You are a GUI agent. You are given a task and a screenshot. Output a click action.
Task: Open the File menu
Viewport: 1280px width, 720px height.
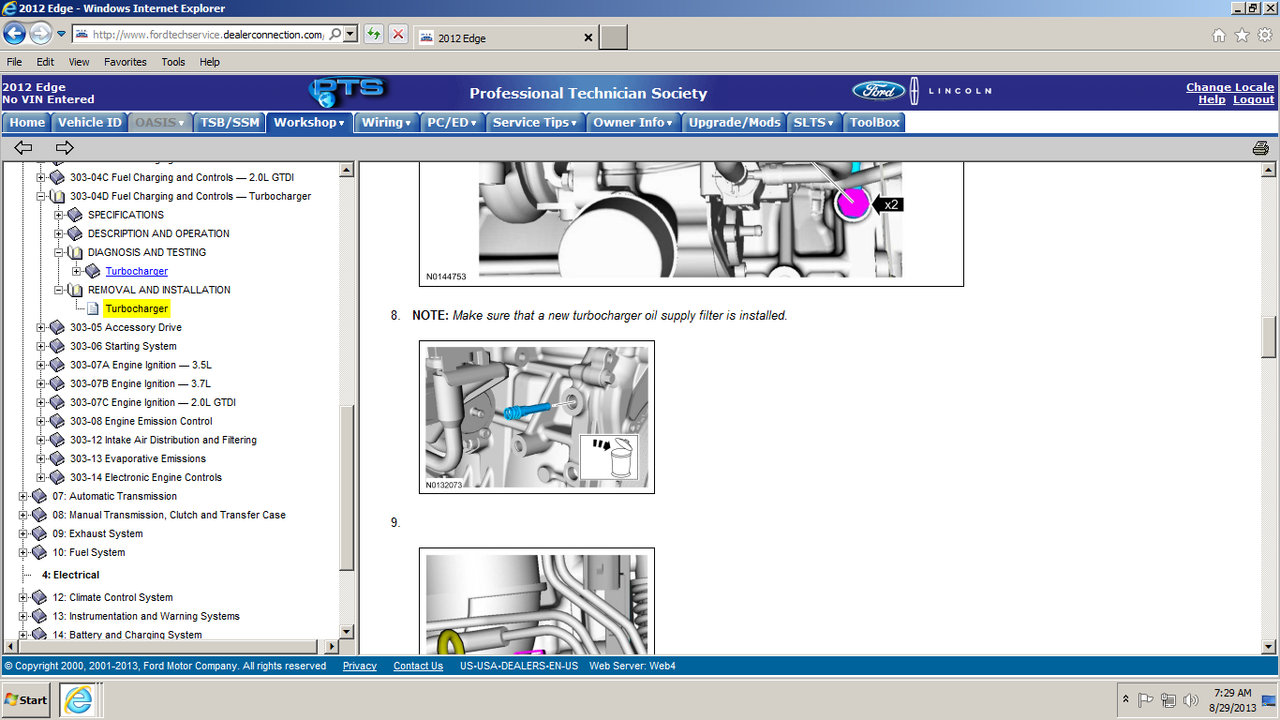(14, 62)
